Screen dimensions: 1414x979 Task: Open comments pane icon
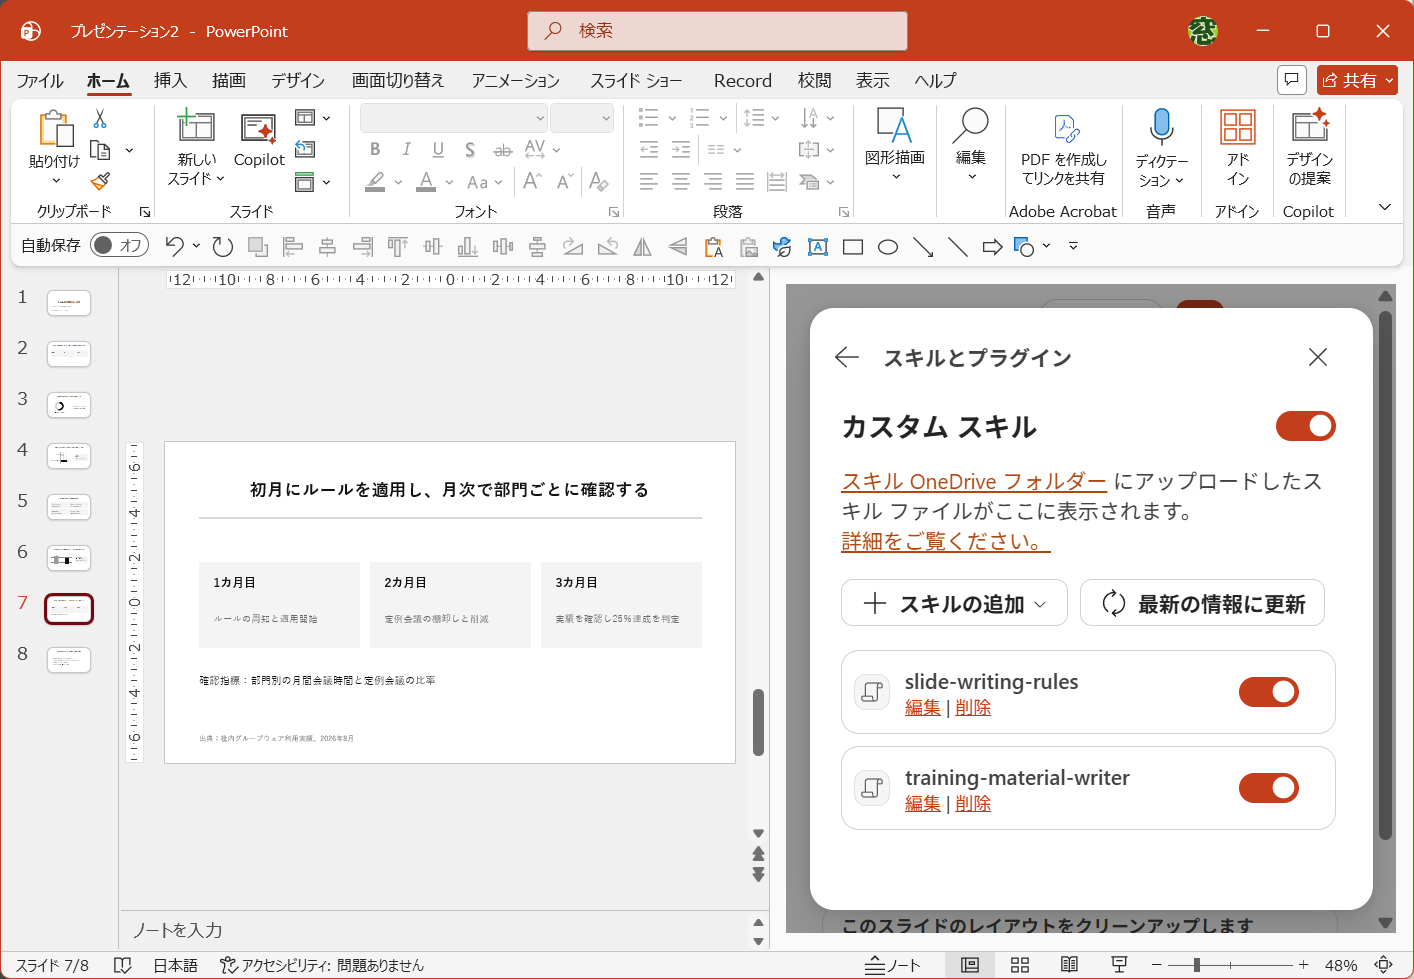tap(1292, 79)
